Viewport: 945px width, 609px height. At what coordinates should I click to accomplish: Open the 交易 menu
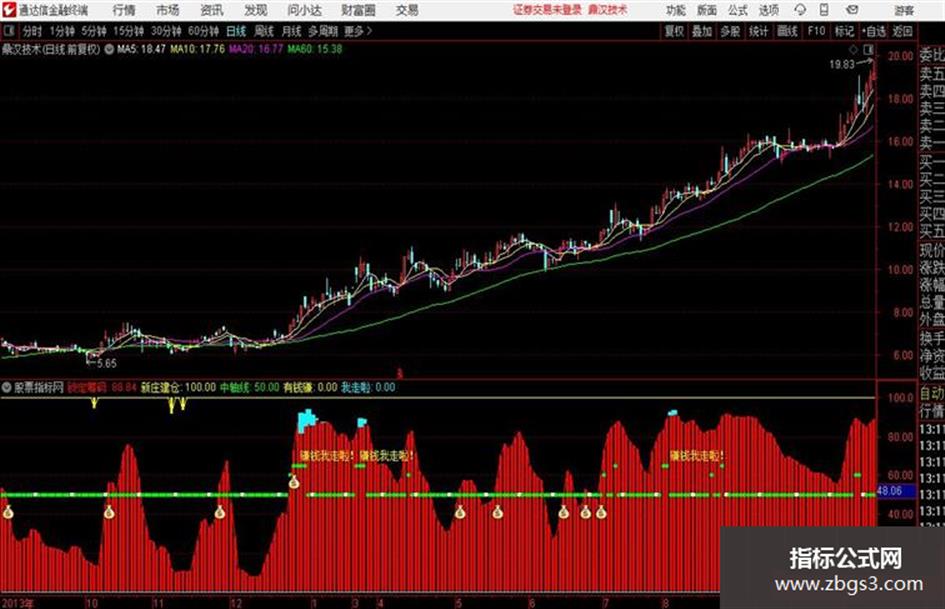point(407,10)
